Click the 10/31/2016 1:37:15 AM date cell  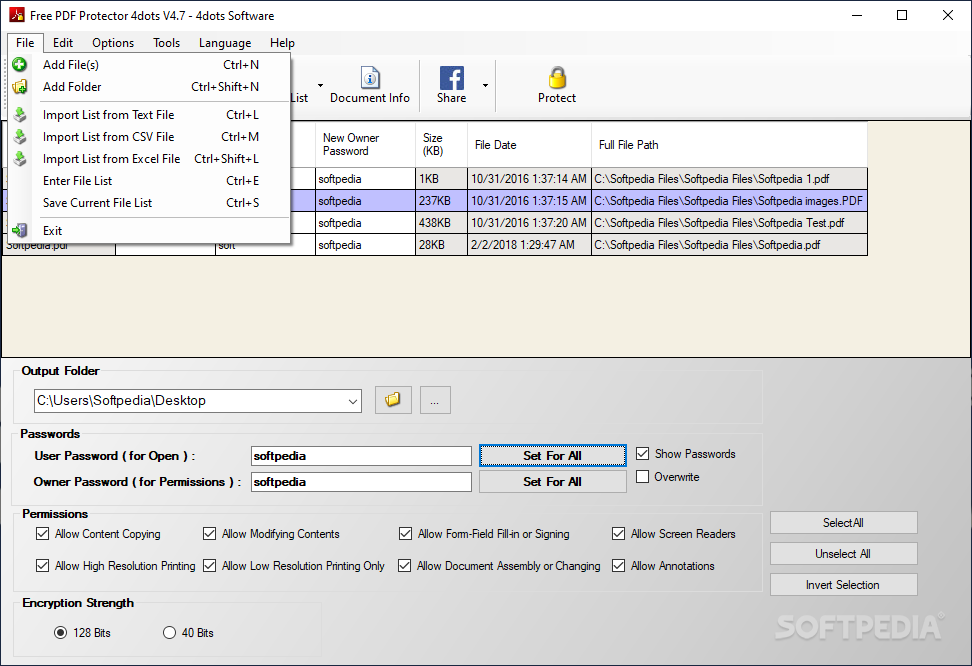point(529,201)
